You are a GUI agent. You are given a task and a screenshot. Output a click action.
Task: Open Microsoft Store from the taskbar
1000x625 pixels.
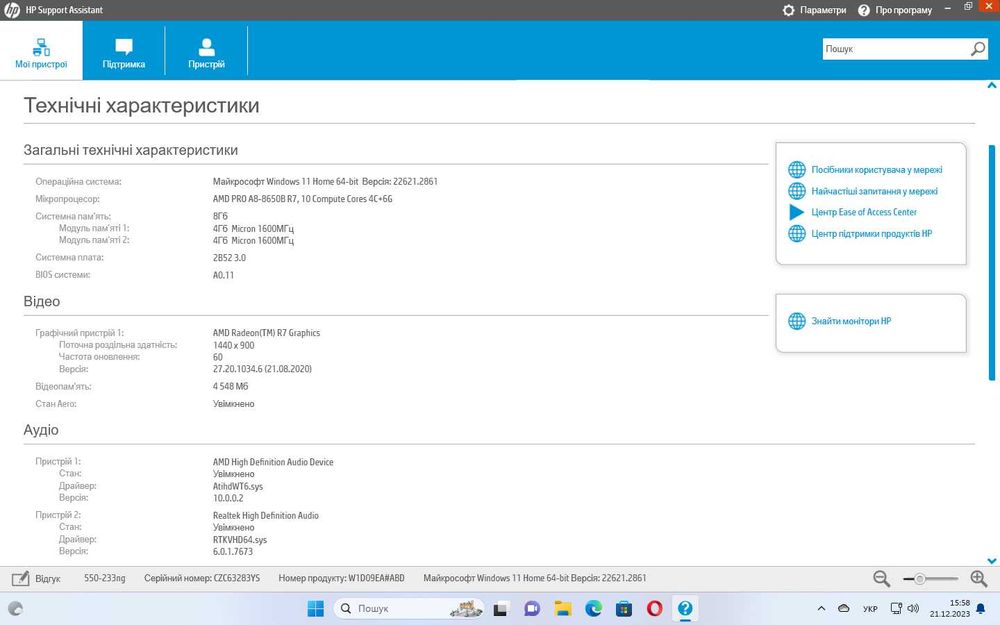coord(624,609)
